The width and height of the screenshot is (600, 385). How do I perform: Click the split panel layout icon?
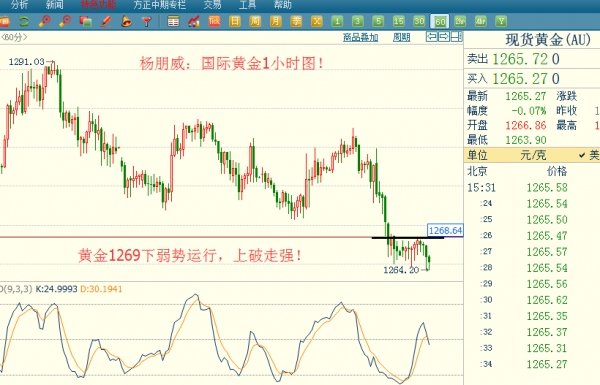coord(456,37)
